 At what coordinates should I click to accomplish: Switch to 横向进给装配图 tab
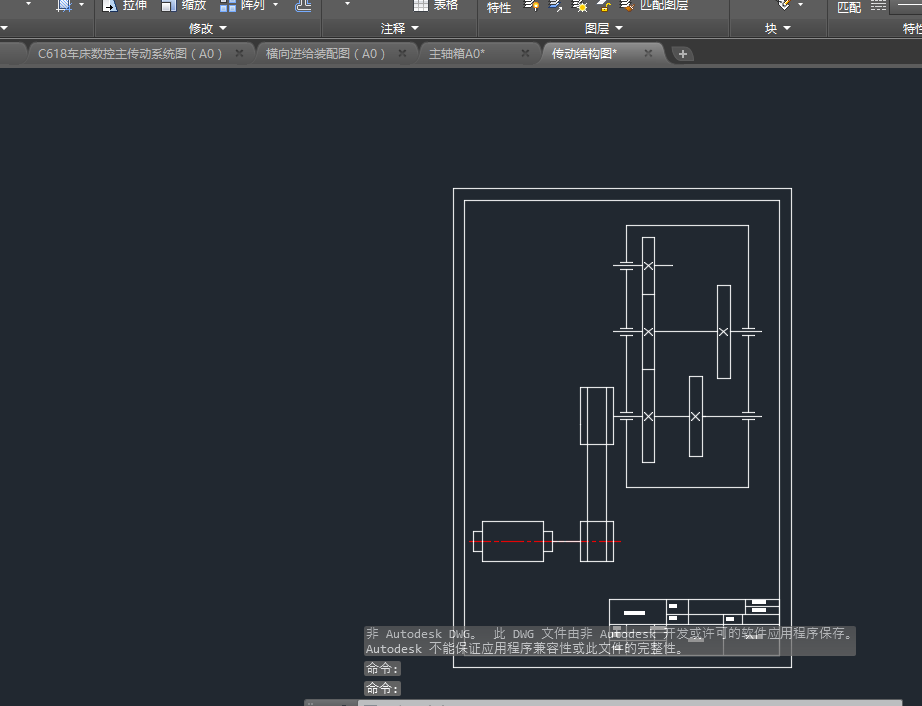[x=325, y=54]
